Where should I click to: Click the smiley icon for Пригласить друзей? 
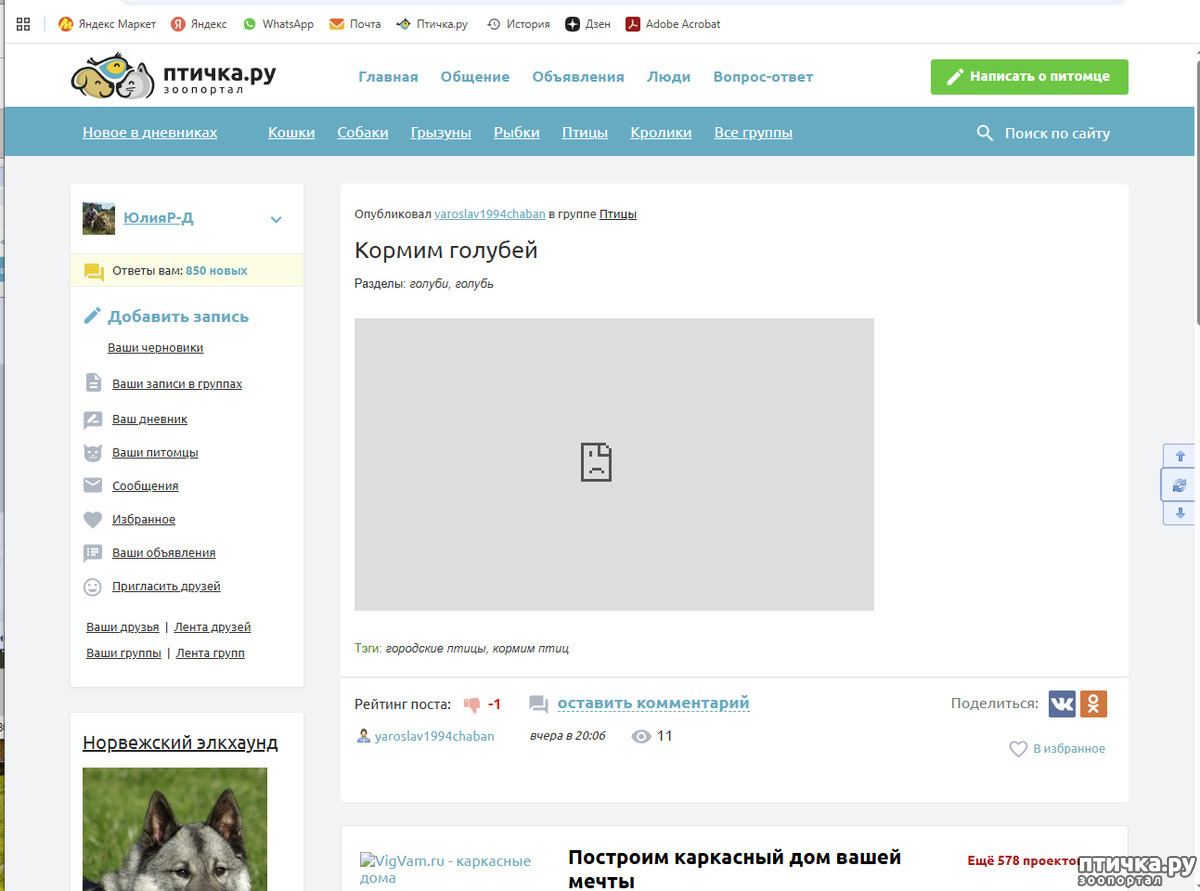[93, 587]
